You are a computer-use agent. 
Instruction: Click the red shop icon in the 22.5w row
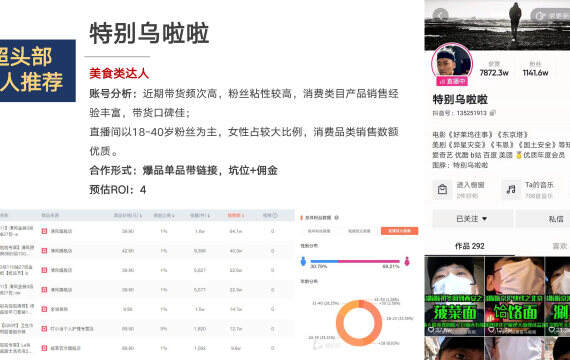44,270
